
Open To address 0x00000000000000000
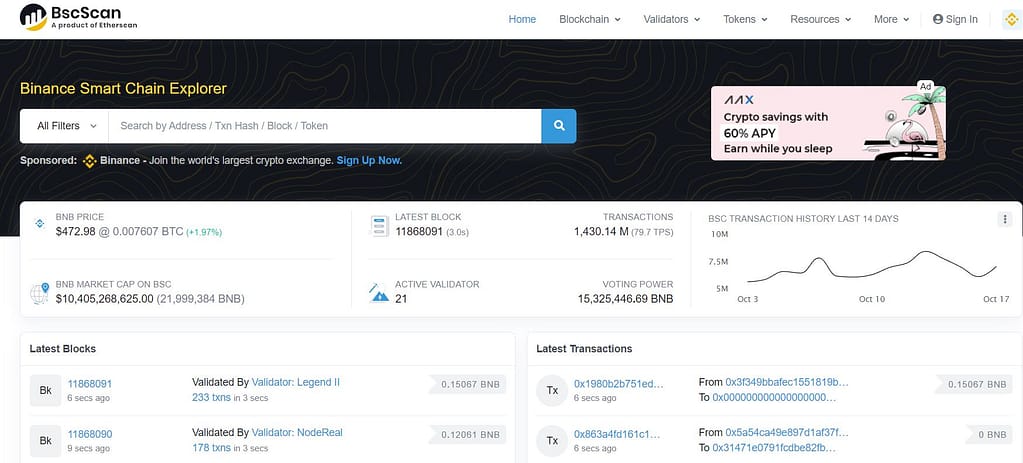pos(774,397)
